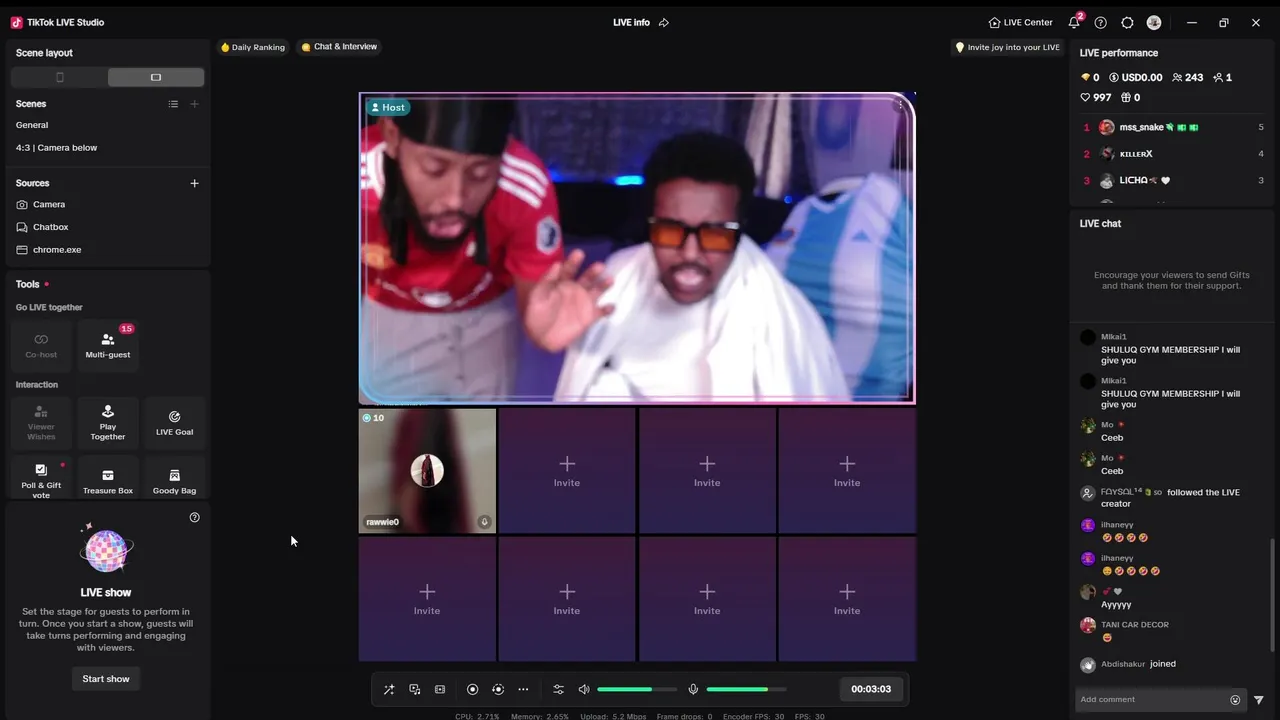Open the Multi-guest tool
1280x720 pixels.
108,346
